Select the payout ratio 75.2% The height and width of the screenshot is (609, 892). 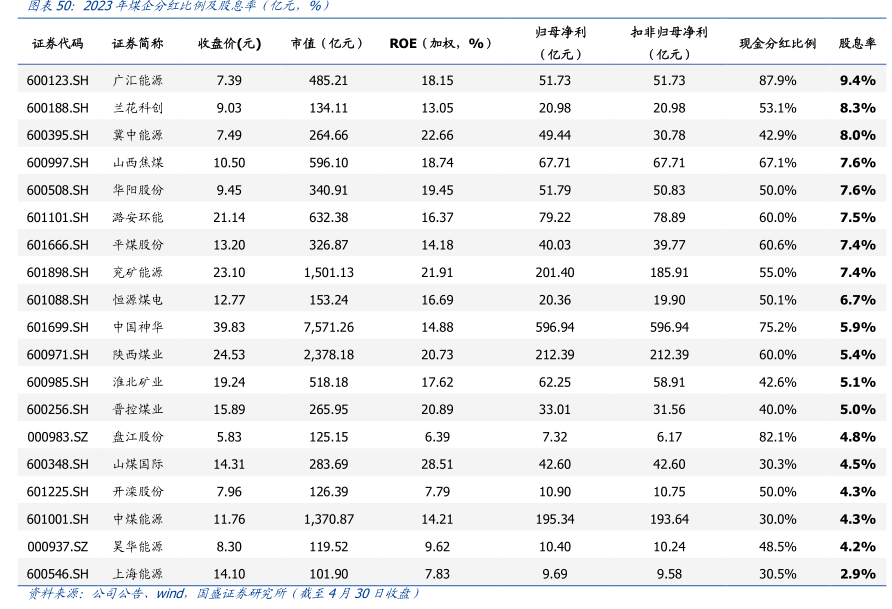click(777, 328)
